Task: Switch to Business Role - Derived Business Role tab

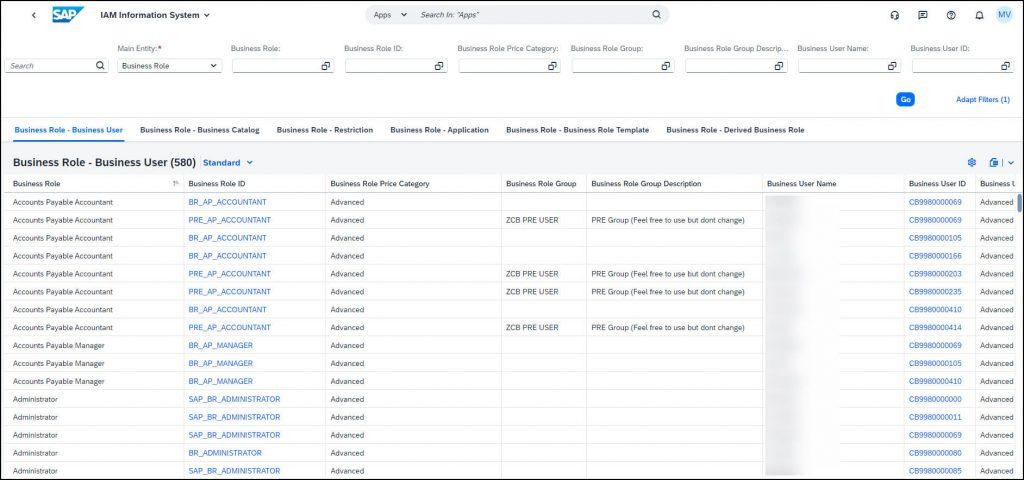Action: (x=735, y=130)
